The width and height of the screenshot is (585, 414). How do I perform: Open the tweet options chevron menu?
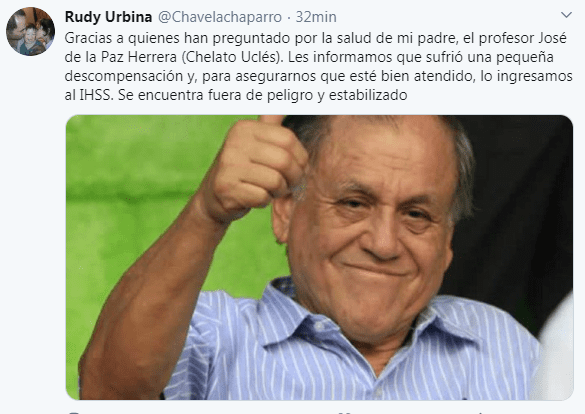pos(566,15)
